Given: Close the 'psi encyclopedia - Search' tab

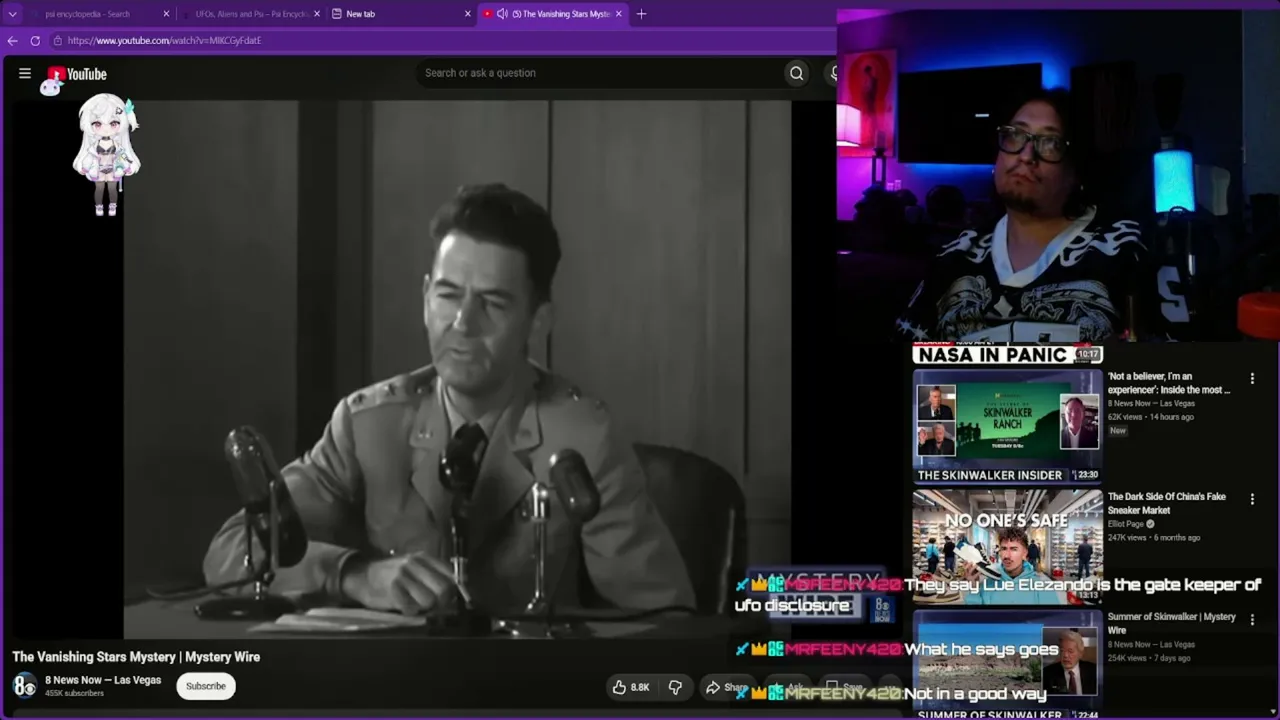Looking at the screenshot, I should click(166, 14).
